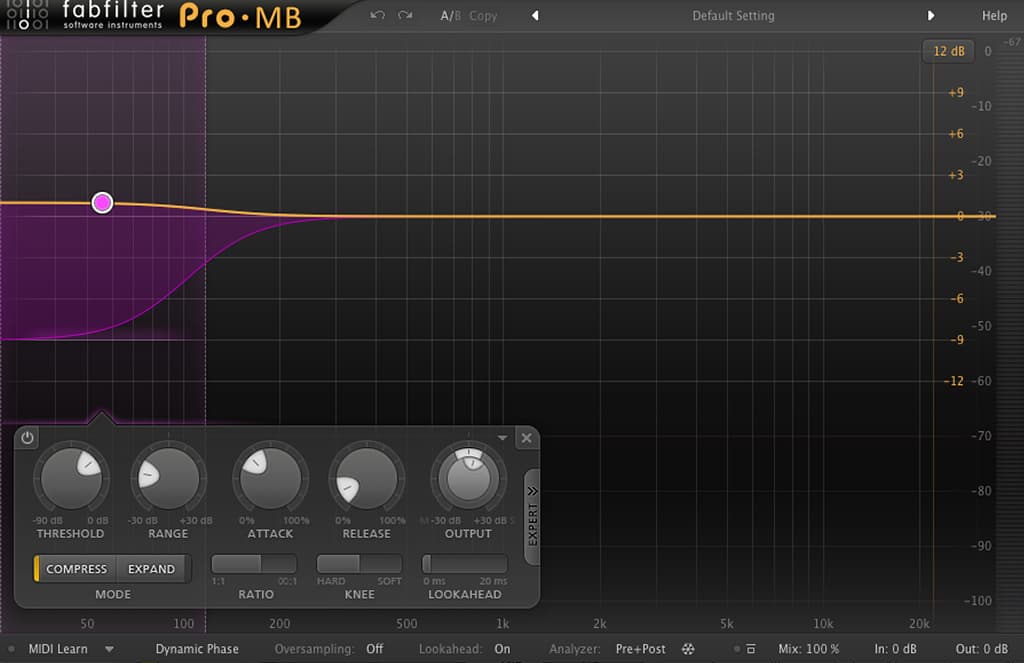Click the MIDI indicator dot at bottom-left
This screenshot has width=1024, height=663.
(x=11, y=649)
